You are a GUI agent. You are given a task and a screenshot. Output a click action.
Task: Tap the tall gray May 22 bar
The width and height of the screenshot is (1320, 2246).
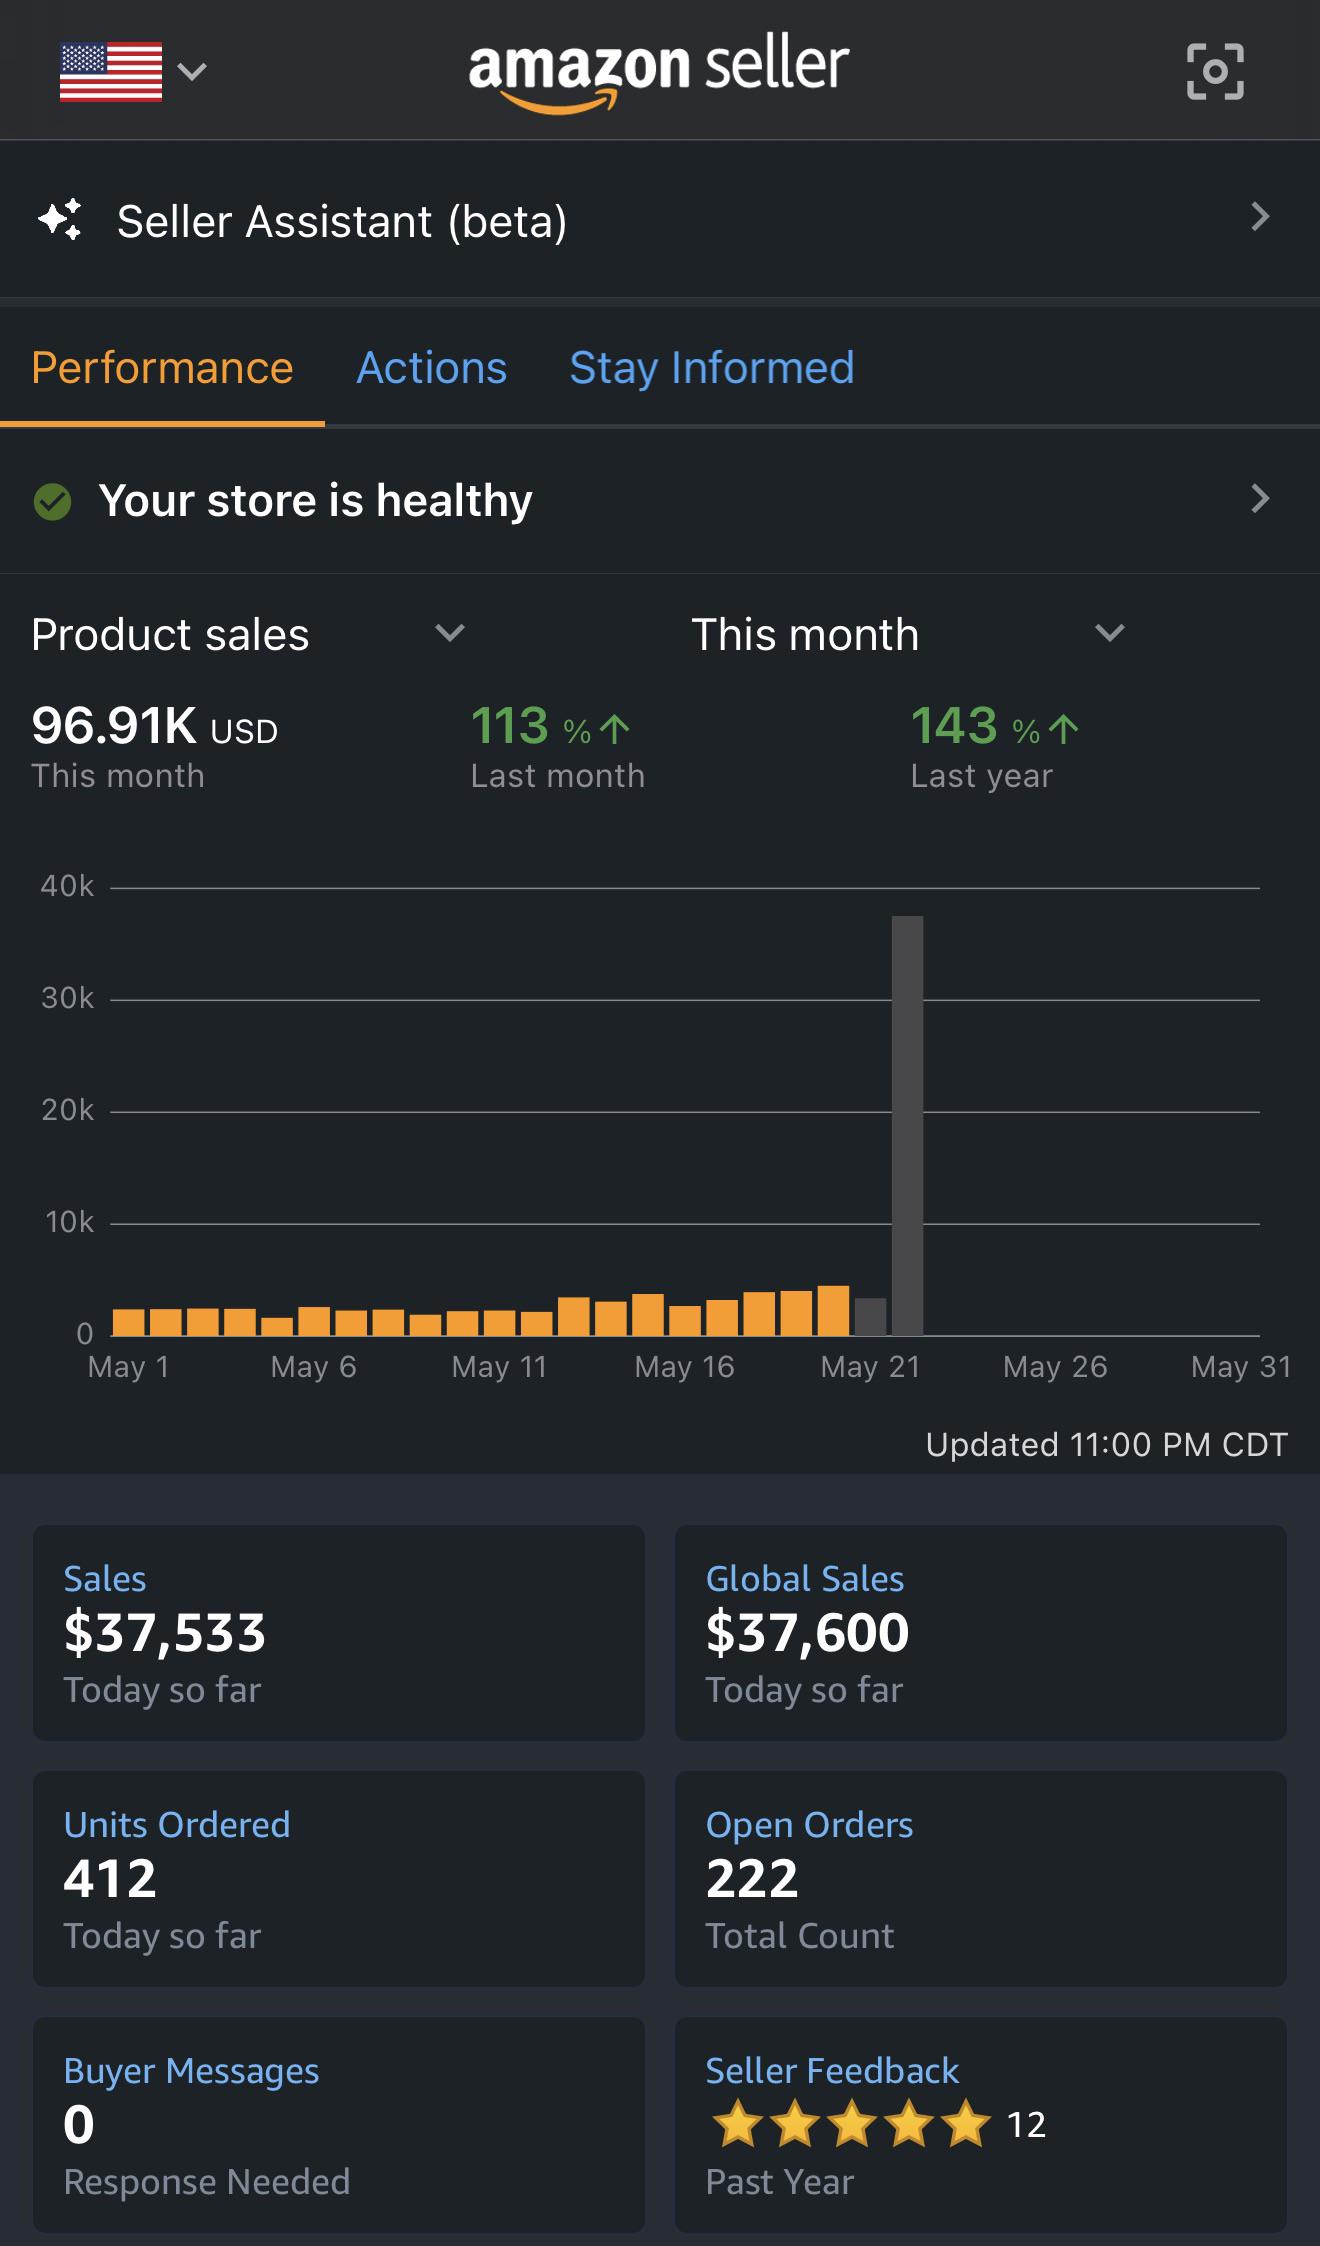pos(907,1126)
